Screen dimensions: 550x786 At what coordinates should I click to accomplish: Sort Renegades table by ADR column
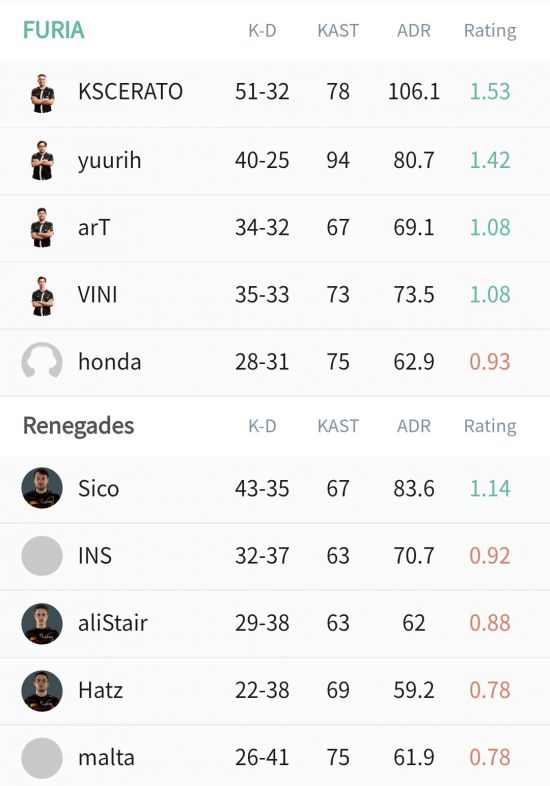[x=414, y=426]
